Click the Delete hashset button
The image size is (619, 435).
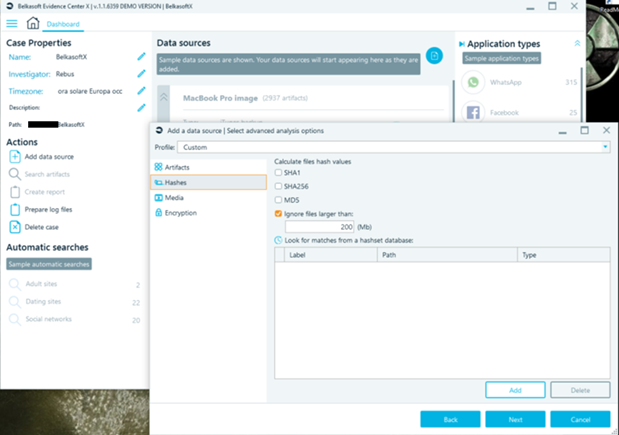pyautogui.click(x=580, y=390)
